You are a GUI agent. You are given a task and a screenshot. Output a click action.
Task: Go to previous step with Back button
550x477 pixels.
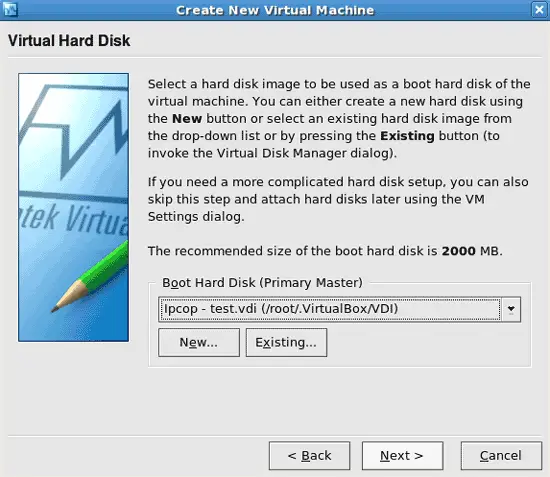pos(309,456)
